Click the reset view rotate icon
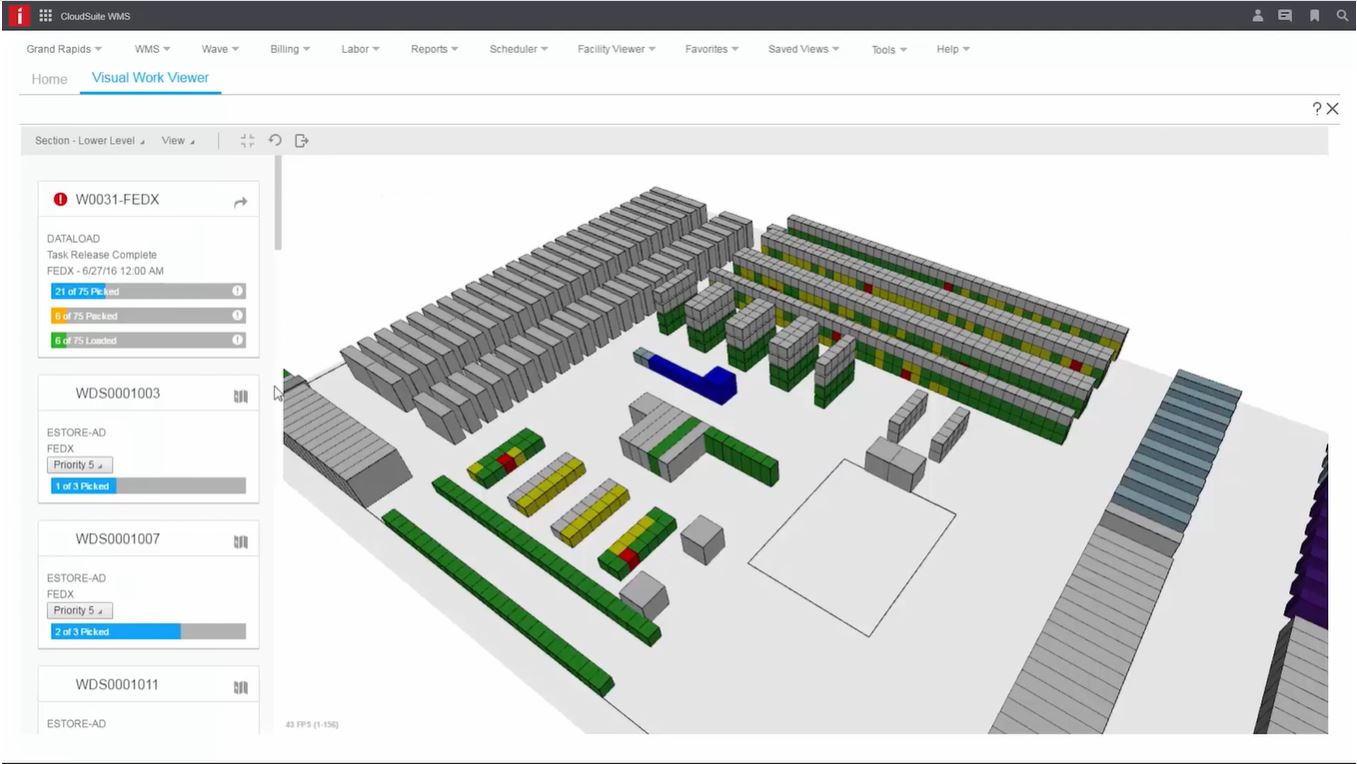 tap(275, 141)
